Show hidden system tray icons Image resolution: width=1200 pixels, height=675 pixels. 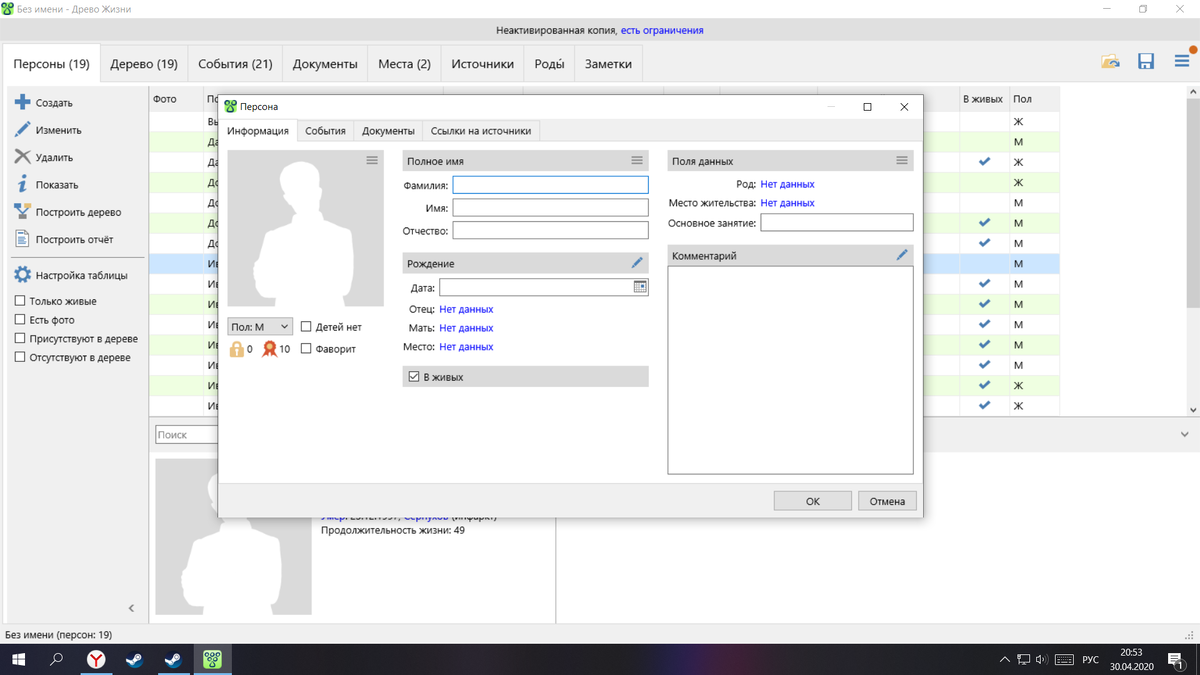pos(1004,660)
